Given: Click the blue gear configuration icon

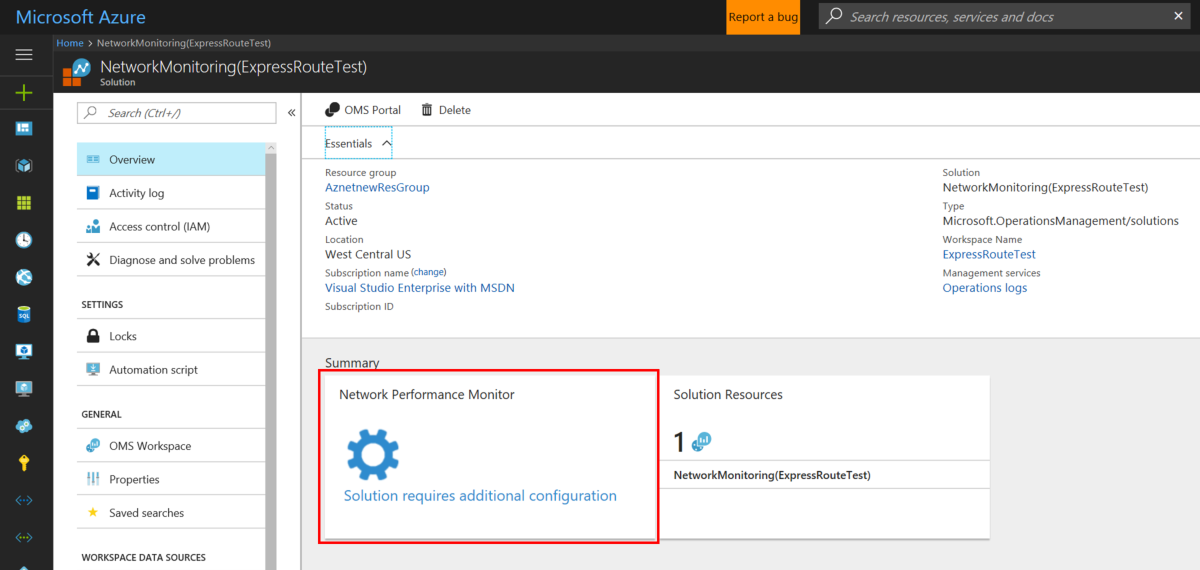Looking at the screenshot, I should point(373,454).
